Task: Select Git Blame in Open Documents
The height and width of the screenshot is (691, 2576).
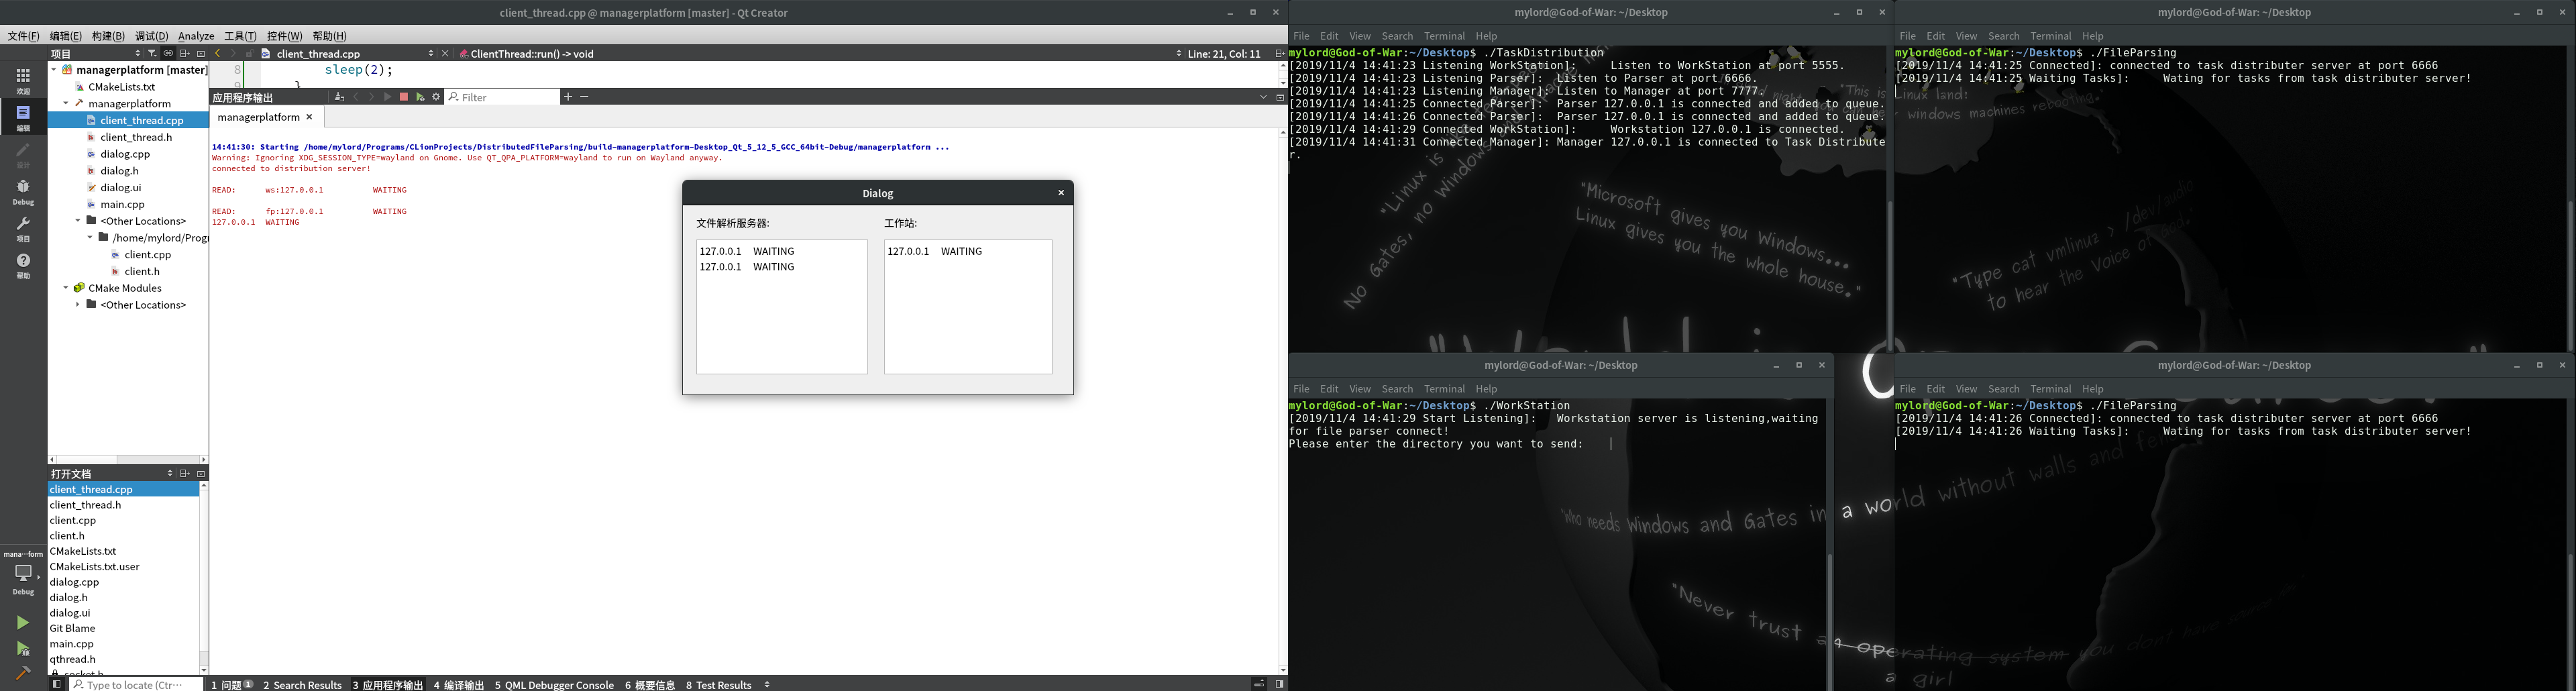Action: click(x=72, y=628)
